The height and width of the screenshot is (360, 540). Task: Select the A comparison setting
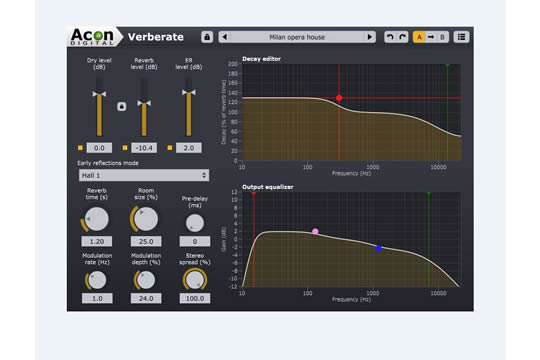coord(419,37)
